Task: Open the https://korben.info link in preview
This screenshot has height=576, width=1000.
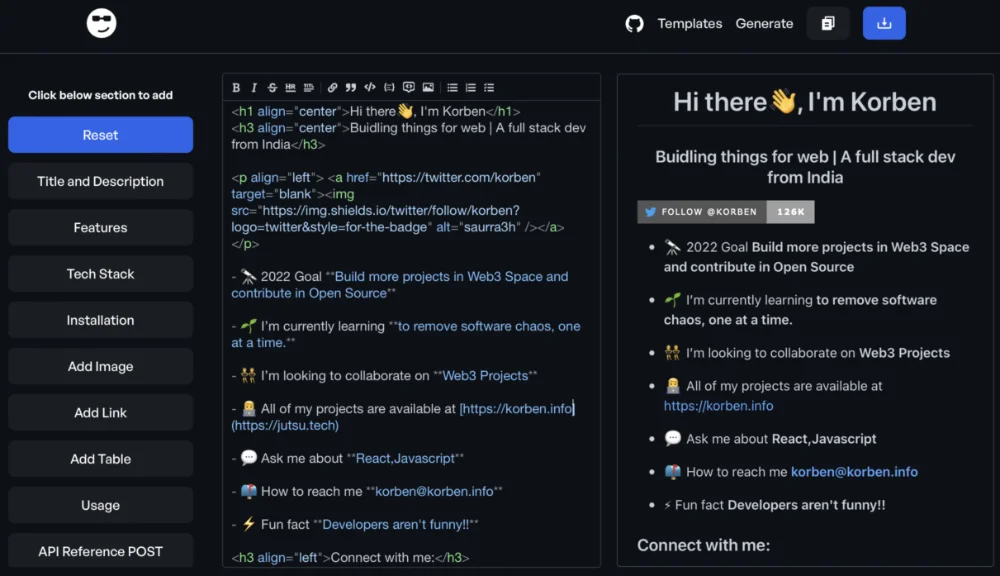Action: [x=718, y=406]
